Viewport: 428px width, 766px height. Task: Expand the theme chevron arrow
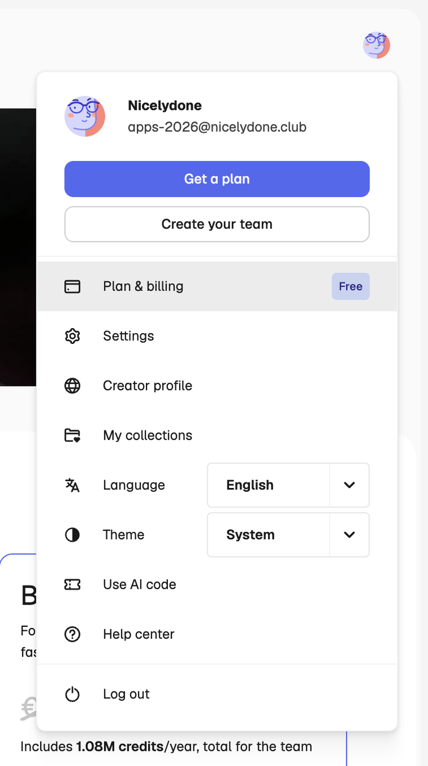349,535
